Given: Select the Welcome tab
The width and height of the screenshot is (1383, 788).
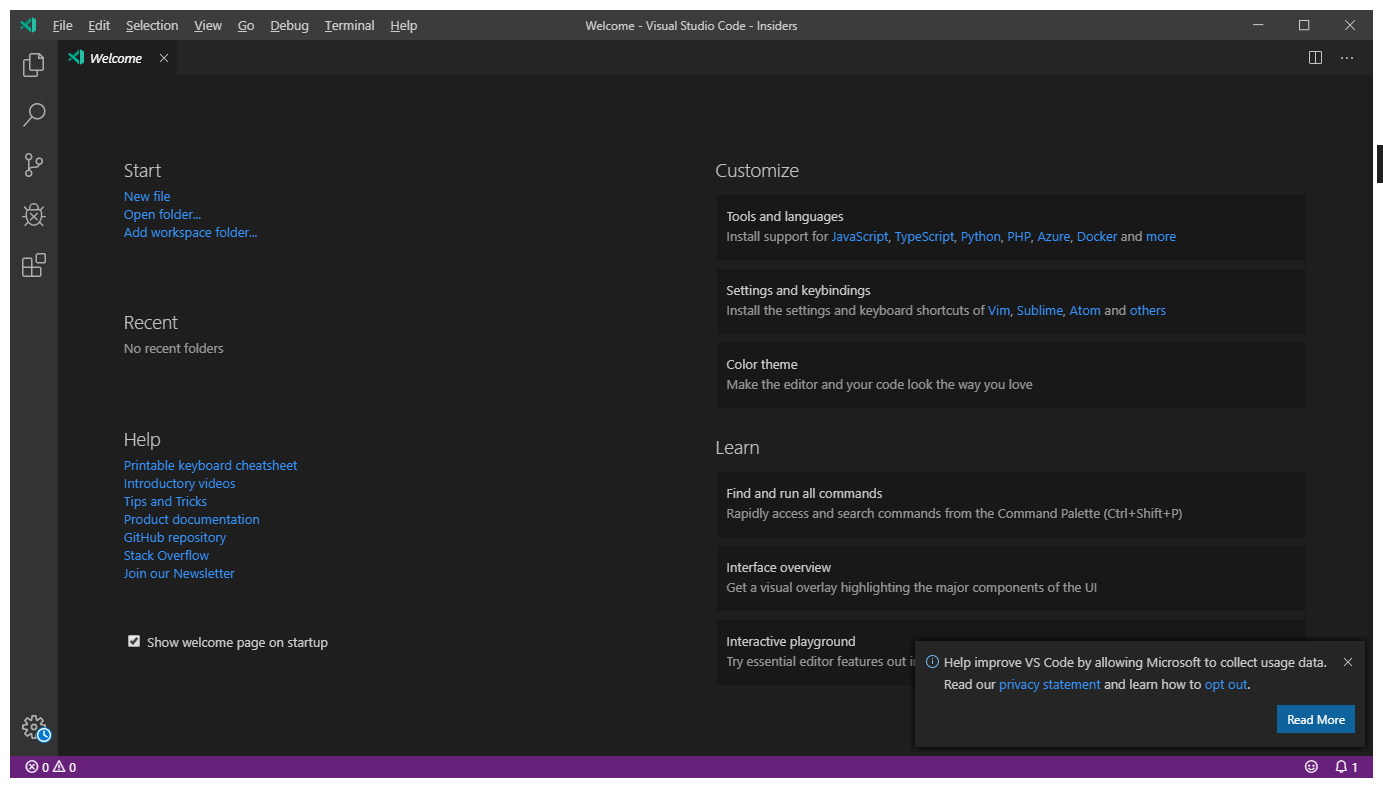Looking at the screenshot, I should click(x=118, y=58).
